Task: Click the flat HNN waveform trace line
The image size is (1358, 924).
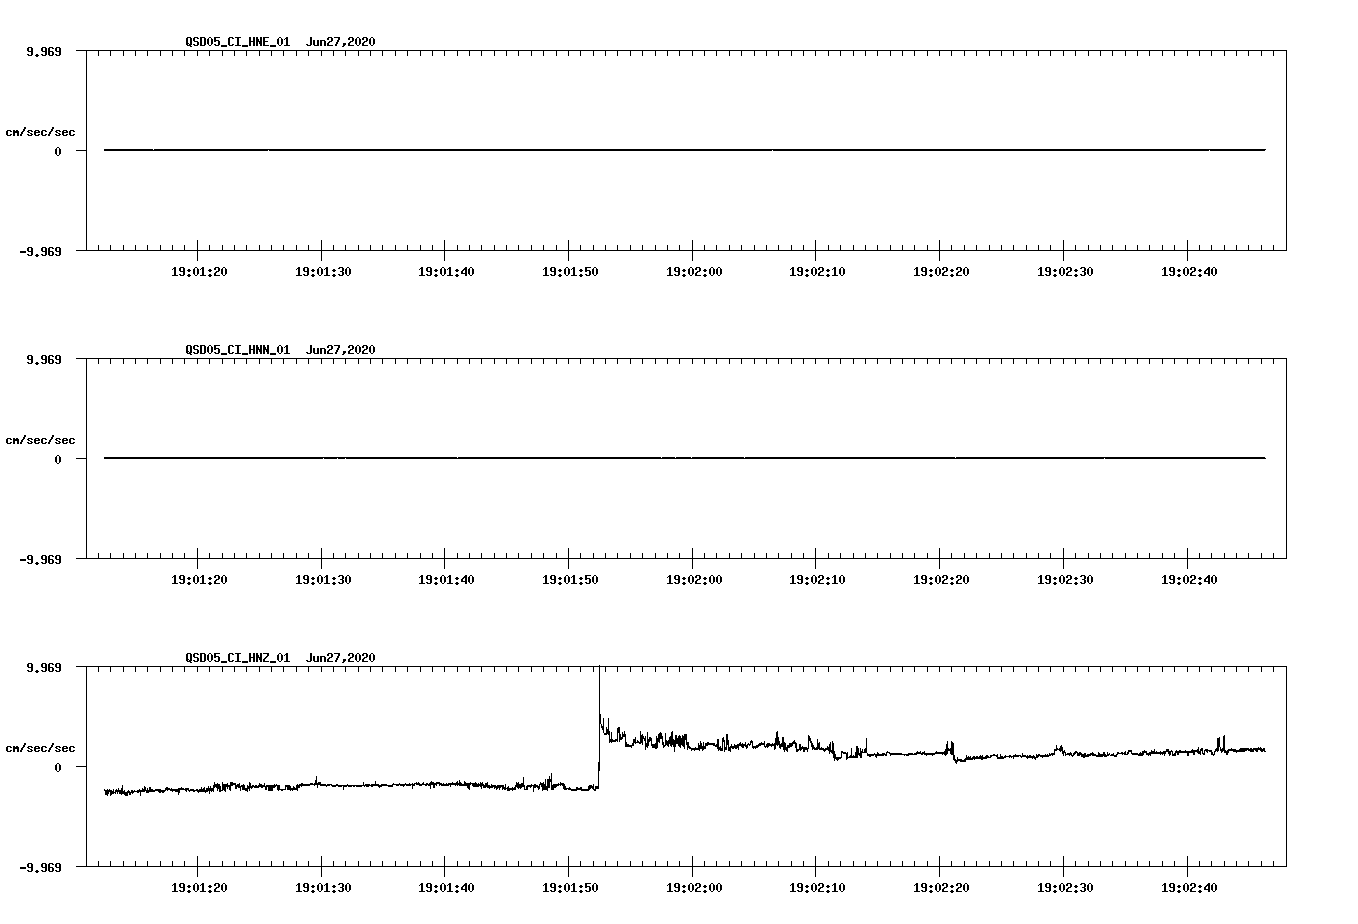Action: tap(685, 458)
